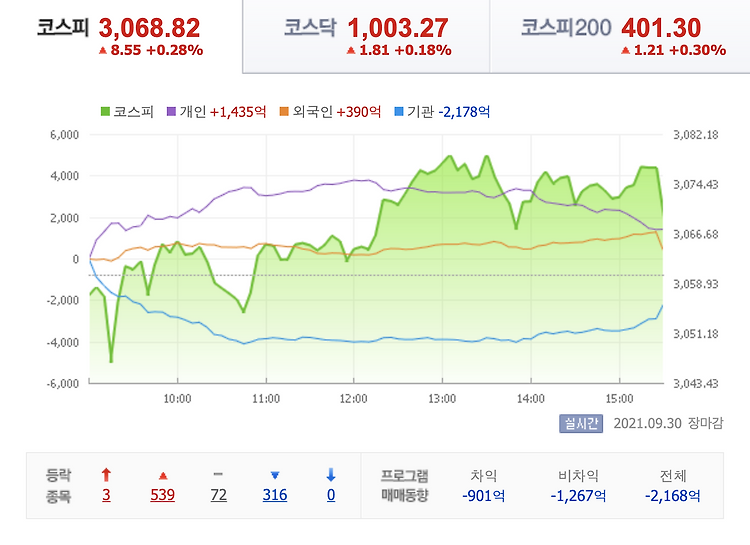Switch to the 코스닥 tab
The height and width of the screenshot is (545, 750).
coord(366,36)
